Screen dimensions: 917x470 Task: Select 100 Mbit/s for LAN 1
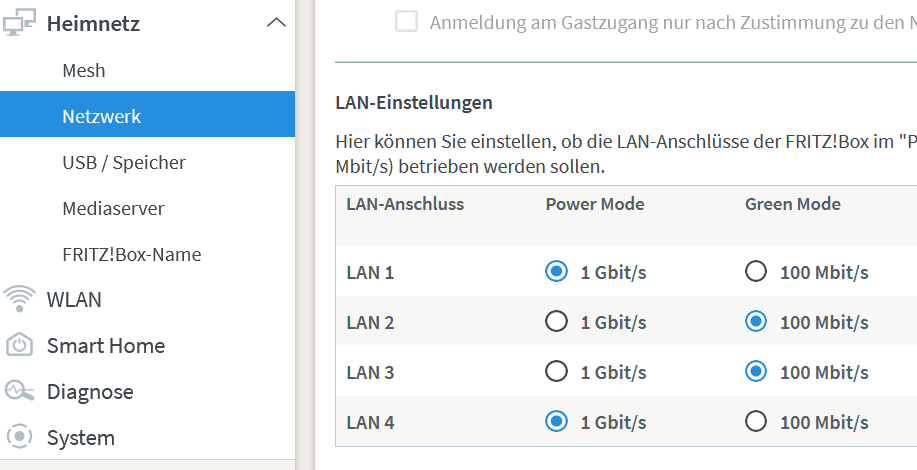pyautogui.click(x=756, y=271)
